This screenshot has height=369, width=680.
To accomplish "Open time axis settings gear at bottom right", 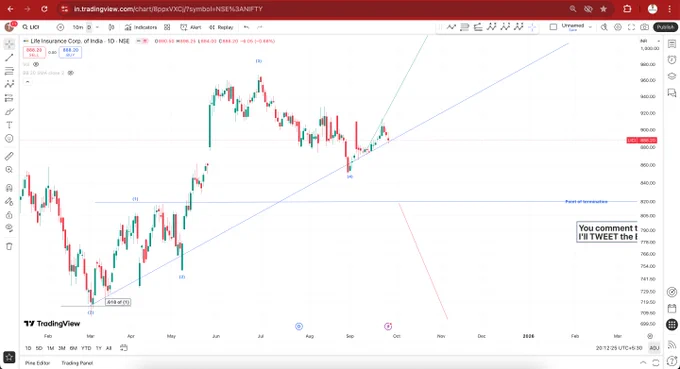I will pos(650,336).
